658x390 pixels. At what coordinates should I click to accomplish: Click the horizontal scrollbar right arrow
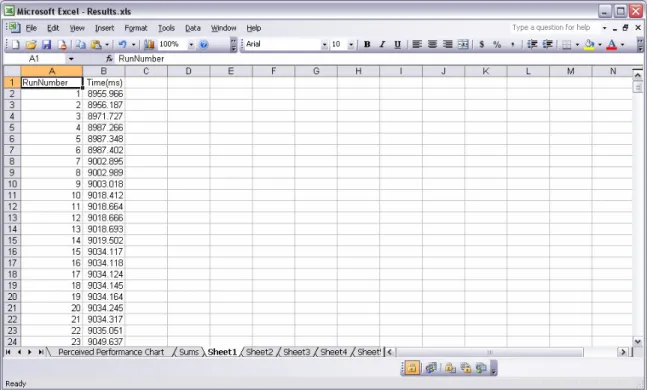(624, 352)
